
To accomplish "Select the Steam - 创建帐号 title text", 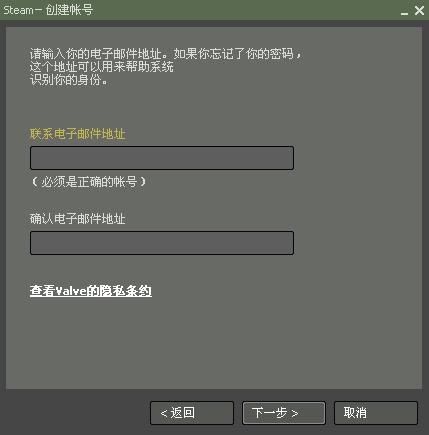I will [x=48, y=10].
